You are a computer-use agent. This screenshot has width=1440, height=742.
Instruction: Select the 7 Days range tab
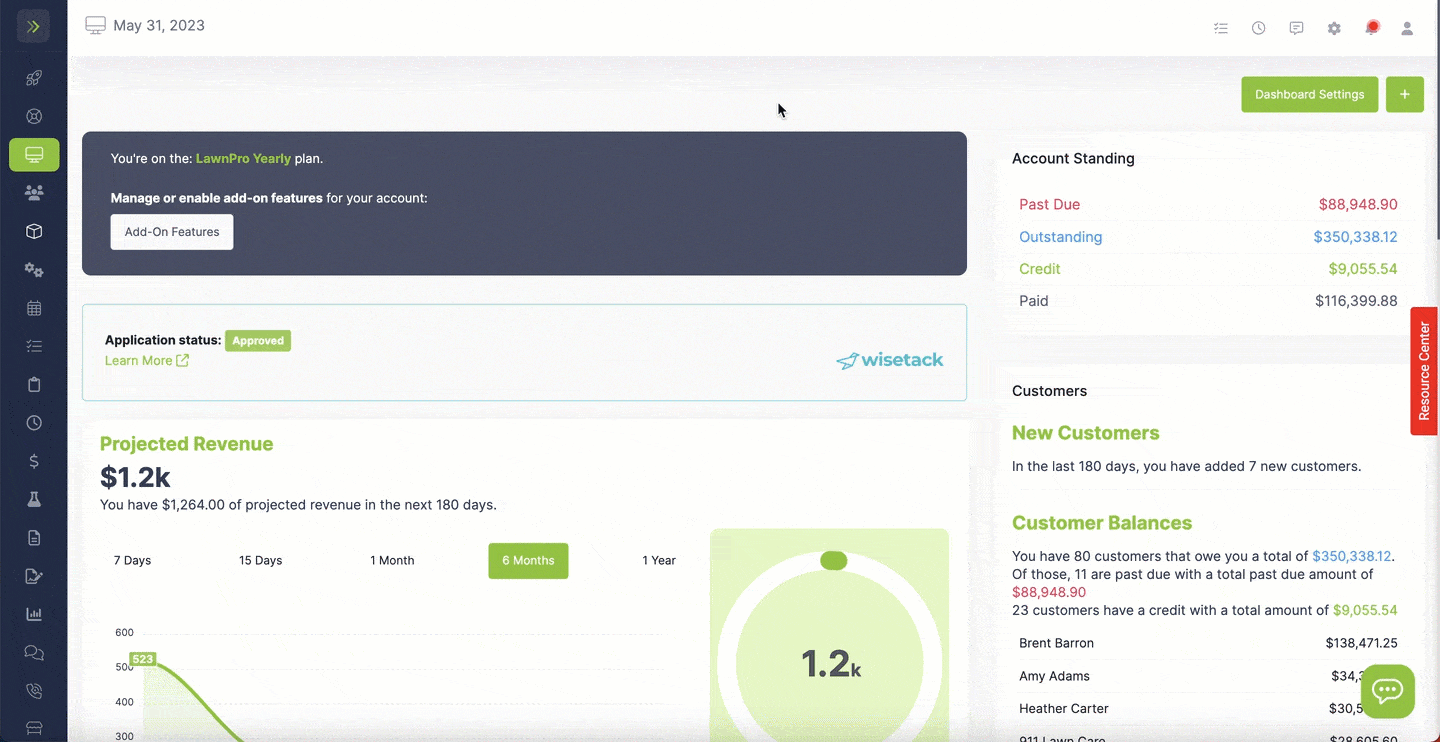point(132,561)
